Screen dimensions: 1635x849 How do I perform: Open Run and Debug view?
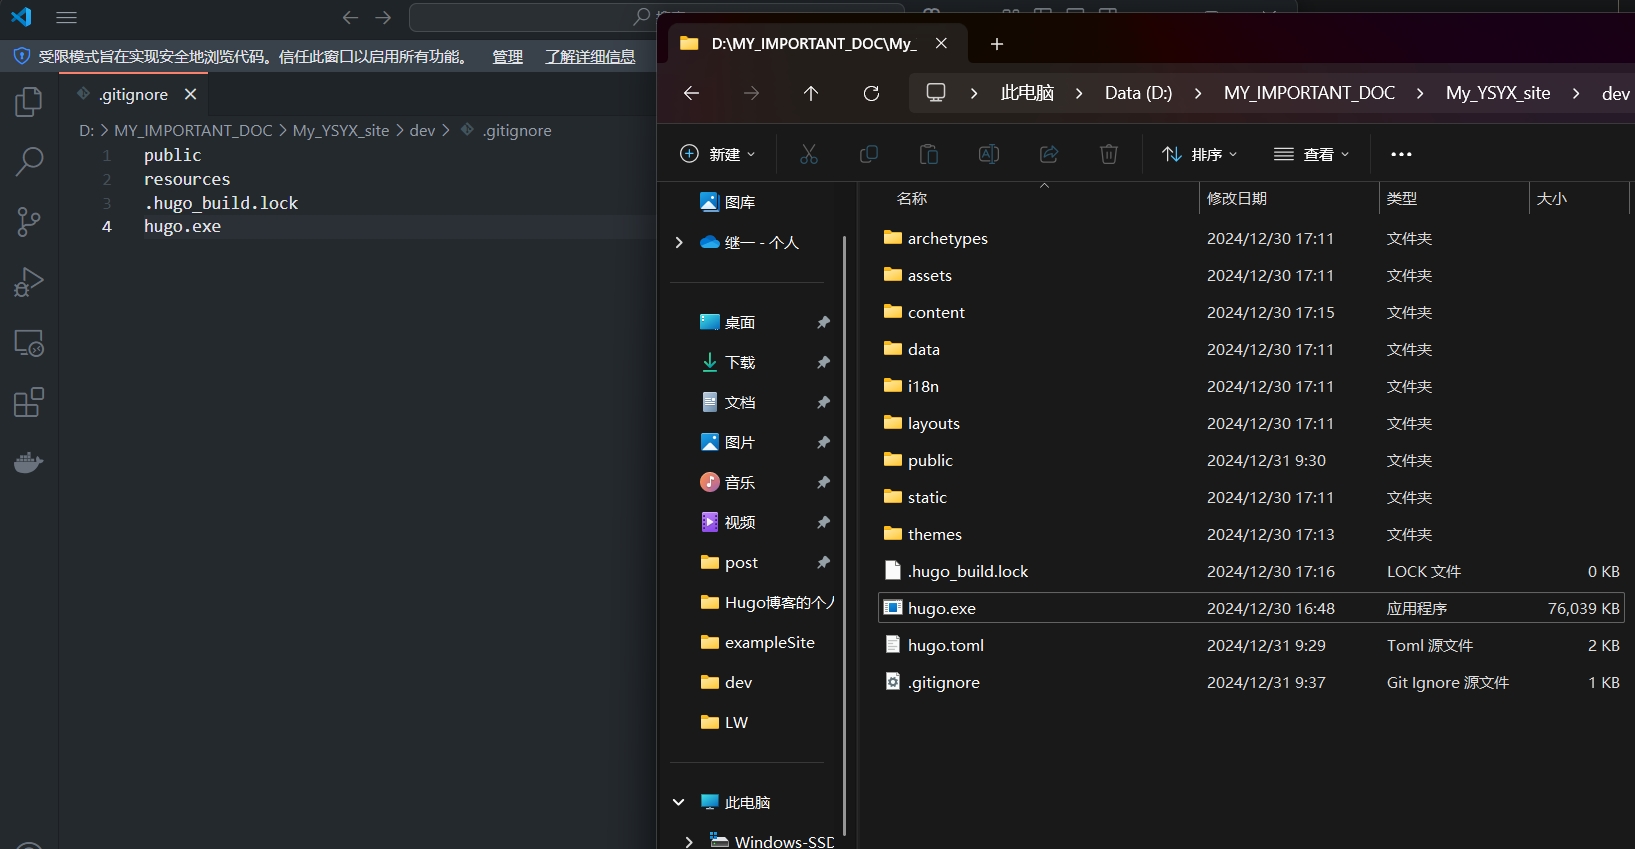[x=29, y=282]
